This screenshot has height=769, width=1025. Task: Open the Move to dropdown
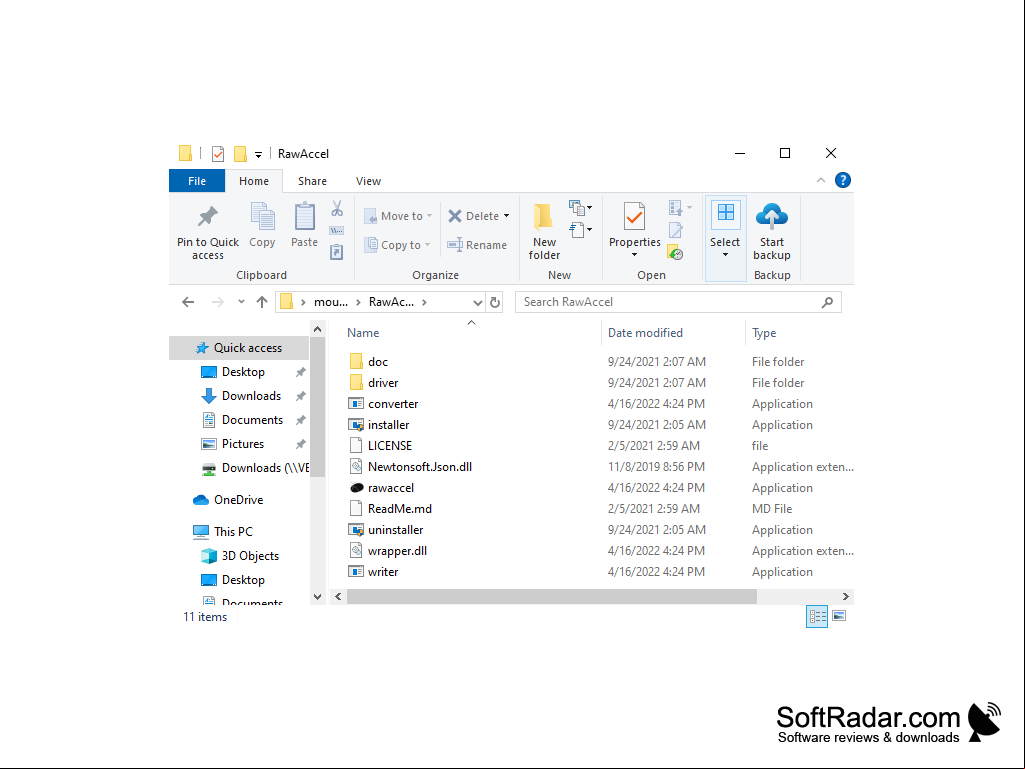click(x=398, y=216)
